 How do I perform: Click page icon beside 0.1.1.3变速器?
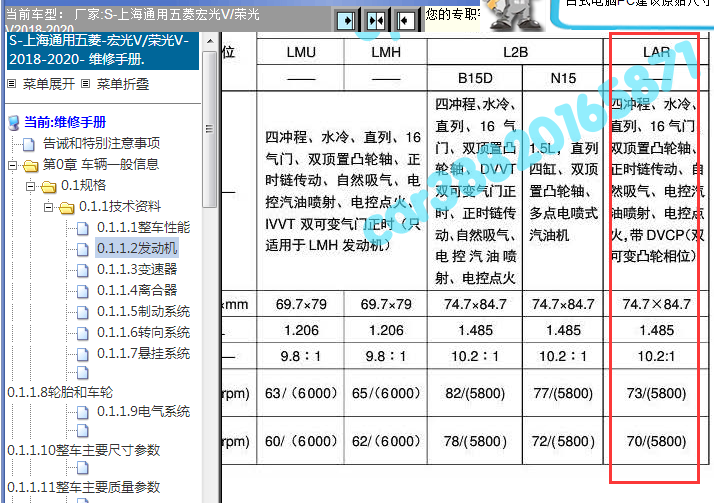coord(82,270)
